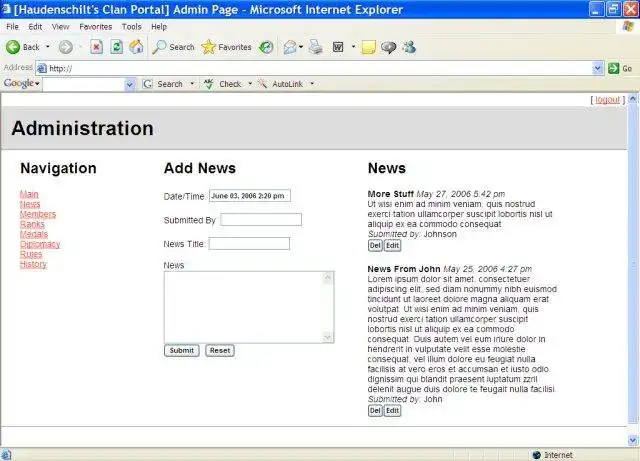Click the Stop loading icon

96,47
